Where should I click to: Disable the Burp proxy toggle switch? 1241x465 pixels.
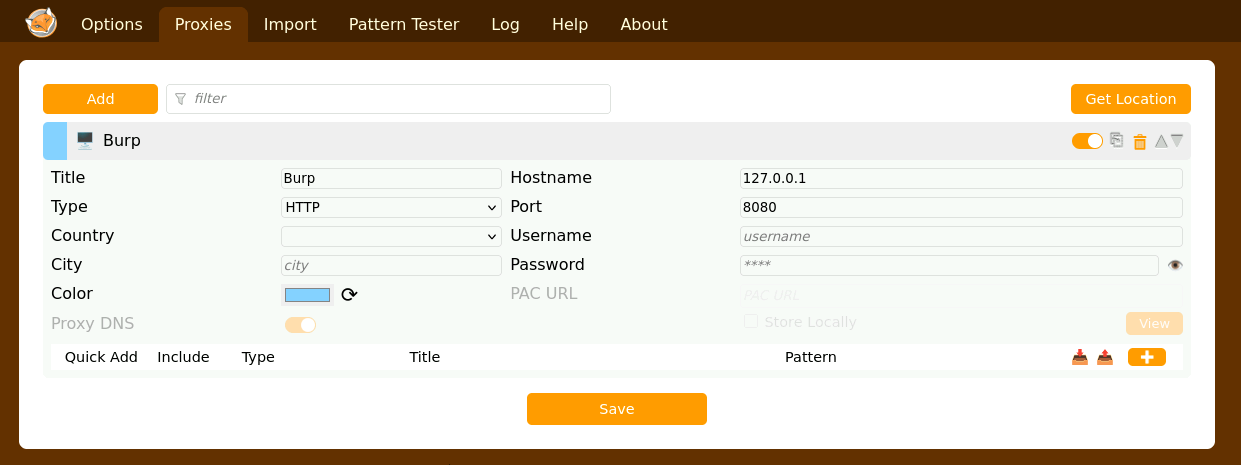point(1087,141)
